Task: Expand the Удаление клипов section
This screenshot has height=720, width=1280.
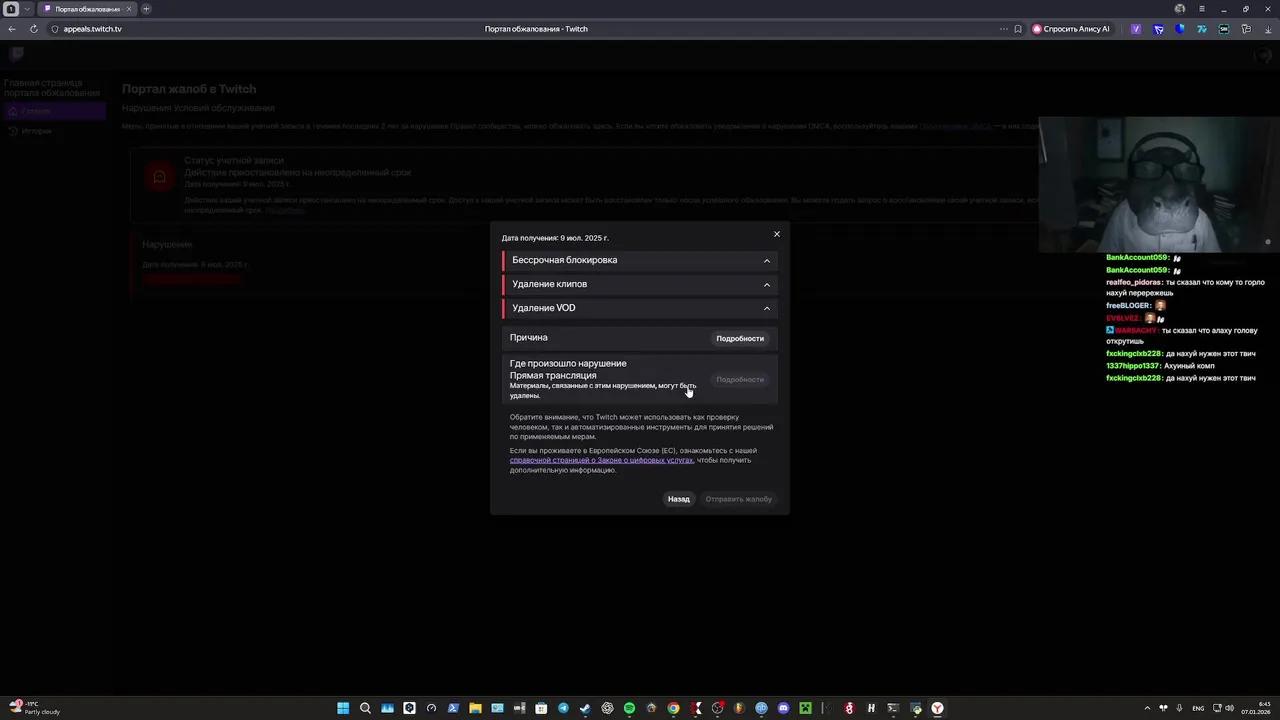Action: coord(640,284)
